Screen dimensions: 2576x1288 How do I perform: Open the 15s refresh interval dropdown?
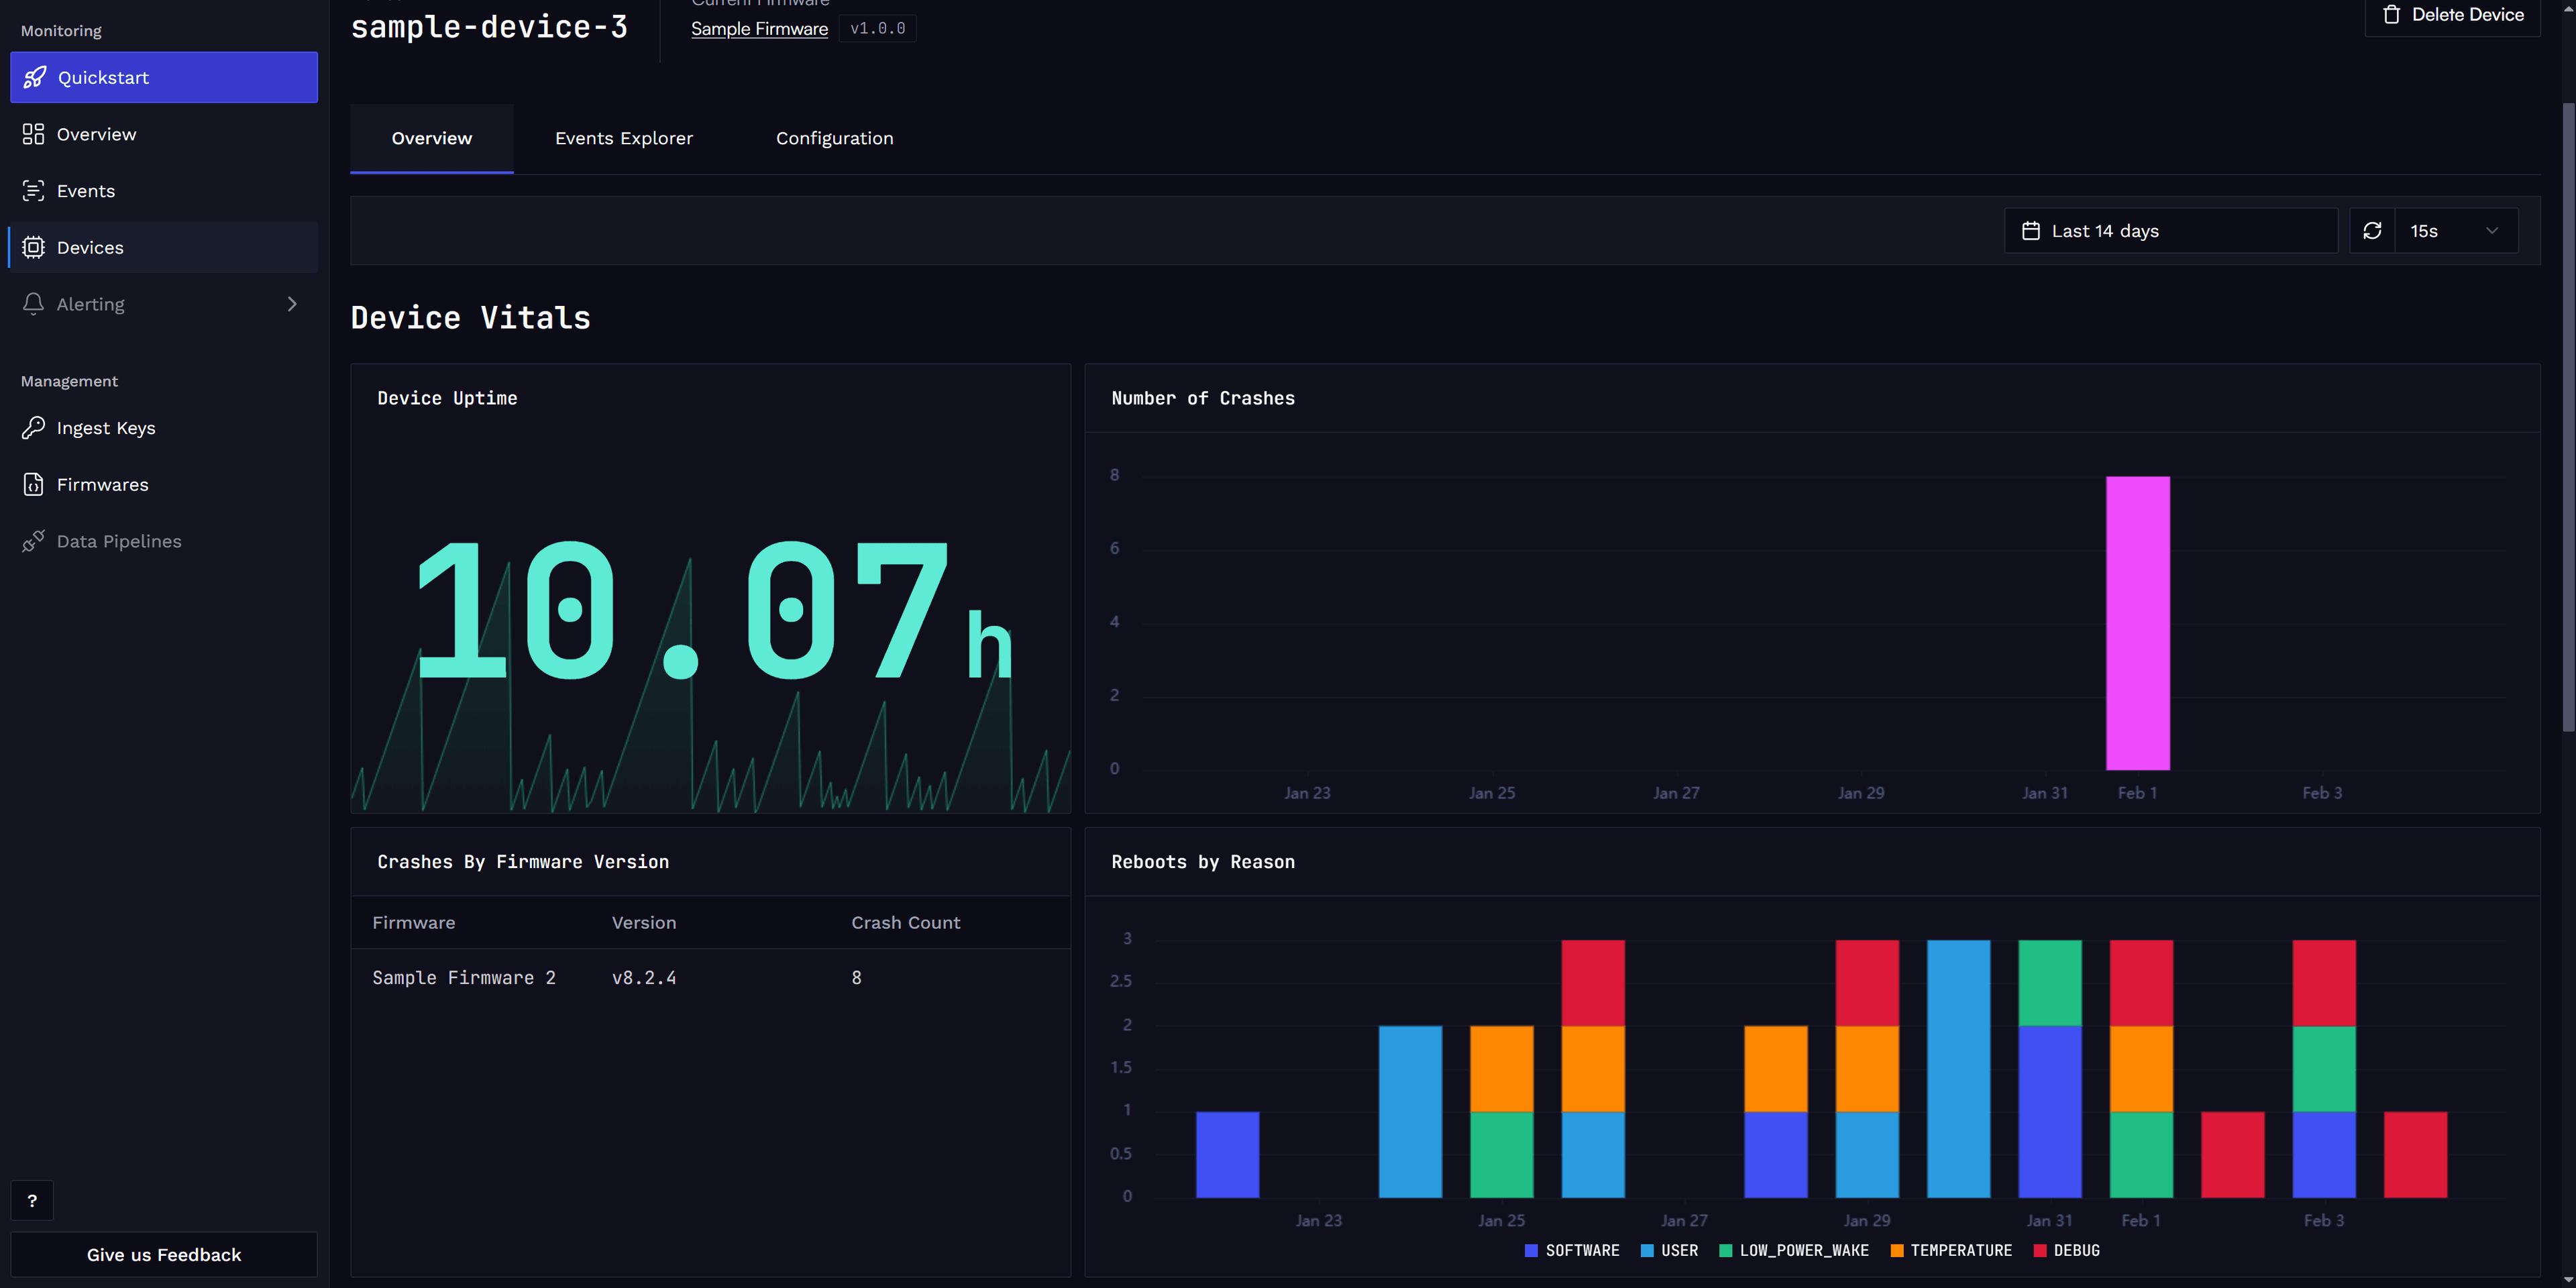click(2455, 231)
